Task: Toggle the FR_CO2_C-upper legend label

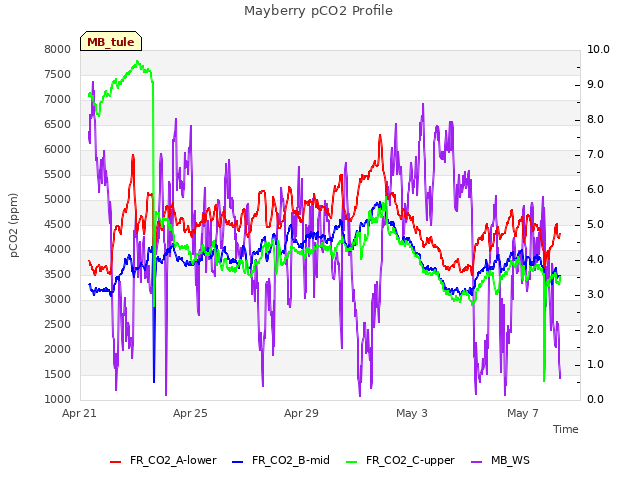Action: [x=410, y=460]
